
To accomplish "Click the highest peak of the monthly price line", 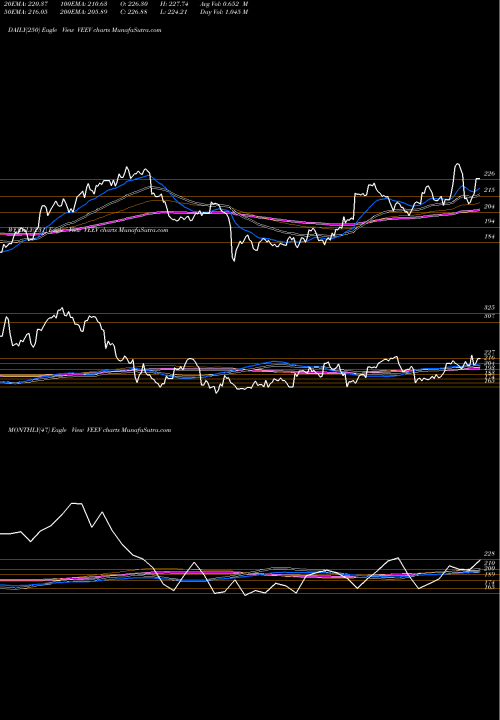I will 77,504.
